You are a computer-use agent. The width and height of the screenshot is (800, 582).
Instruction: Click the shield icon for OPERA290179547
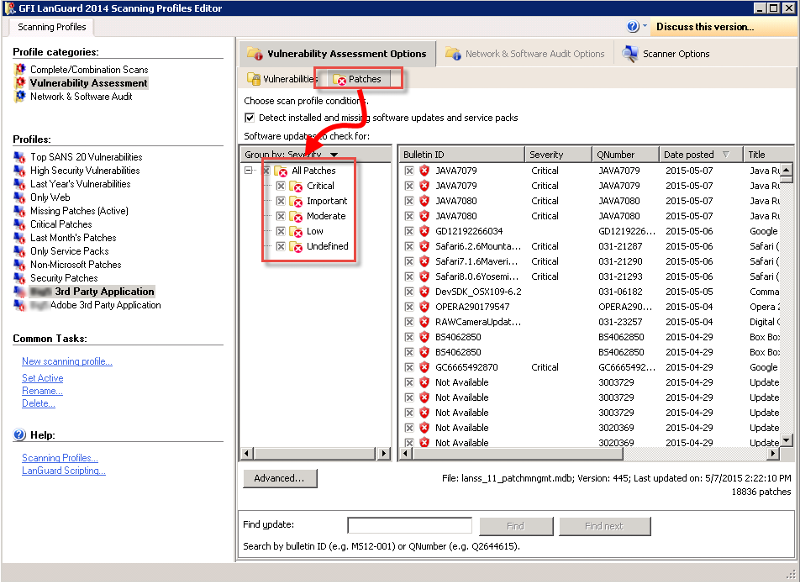coord(424,307)
